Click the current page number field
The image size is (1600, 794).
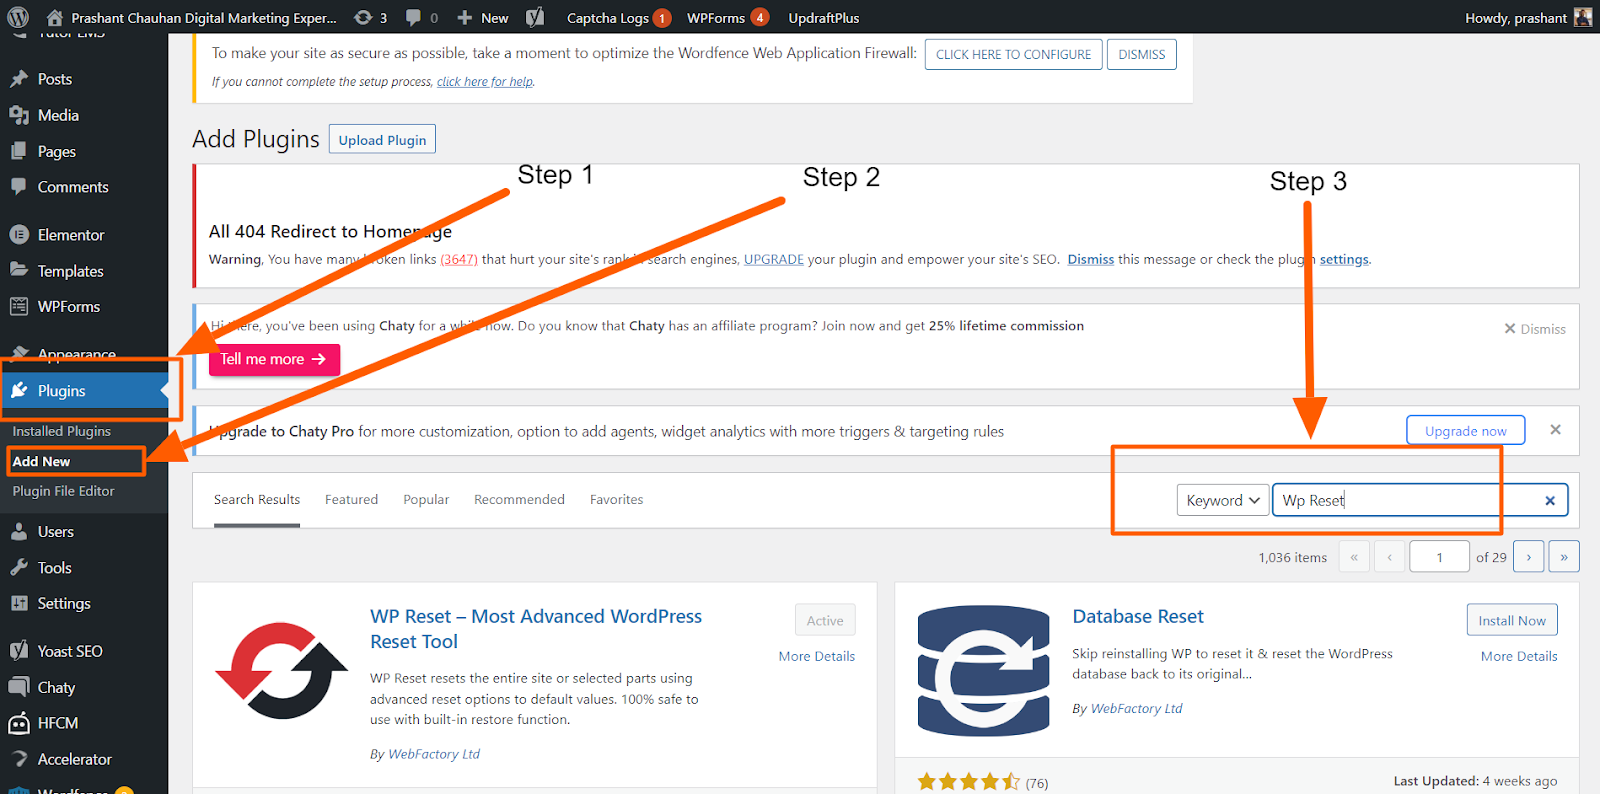point(1439,557)
